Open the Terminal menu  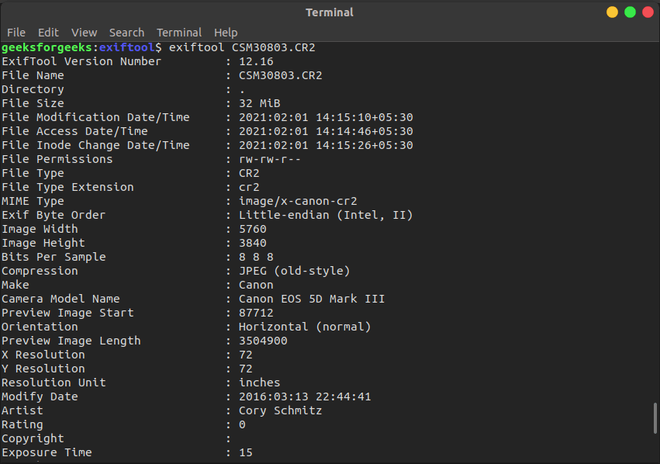coord(178,32)
